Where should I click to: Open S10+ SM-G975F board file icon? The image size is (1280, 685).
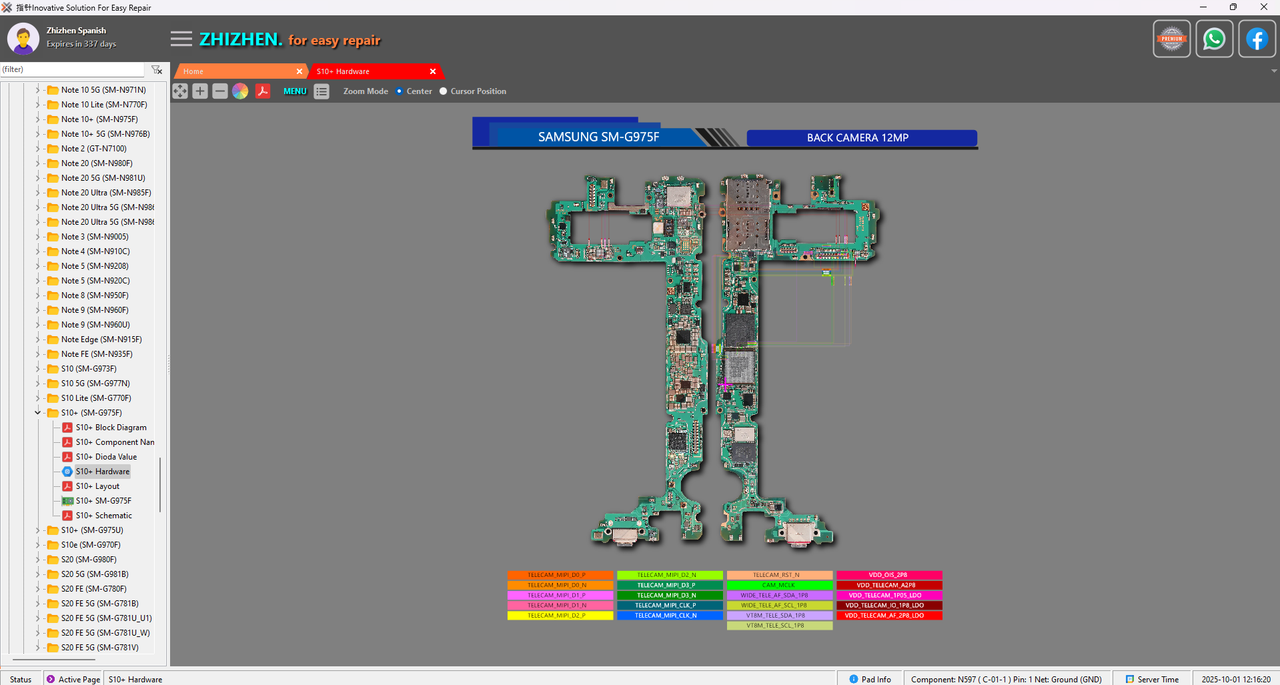point(67,501)
